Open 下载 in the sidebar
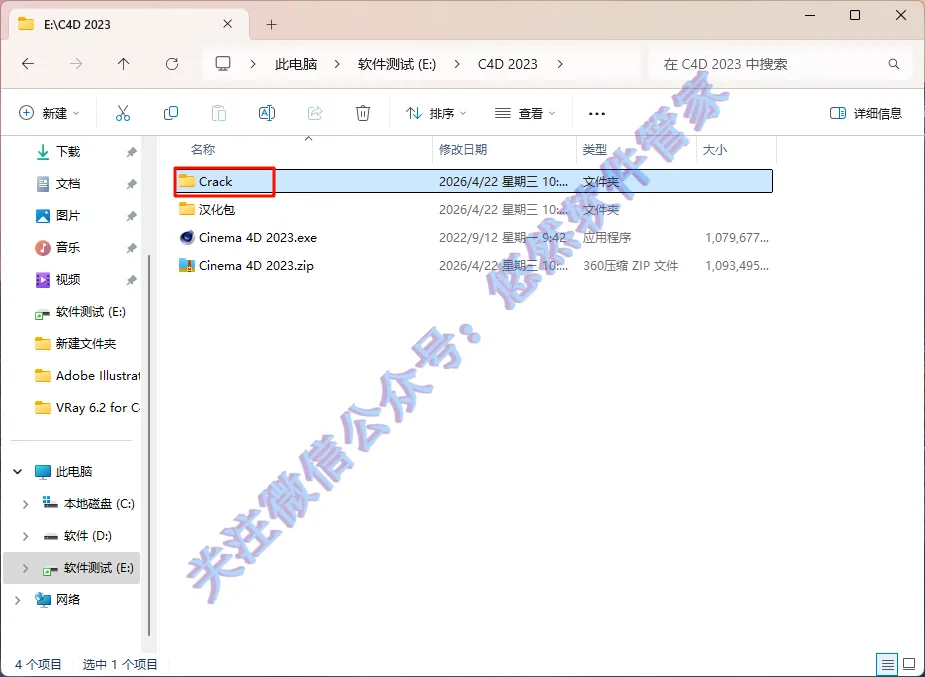Viewport: 925px width, 677px height. click(68, 152)
